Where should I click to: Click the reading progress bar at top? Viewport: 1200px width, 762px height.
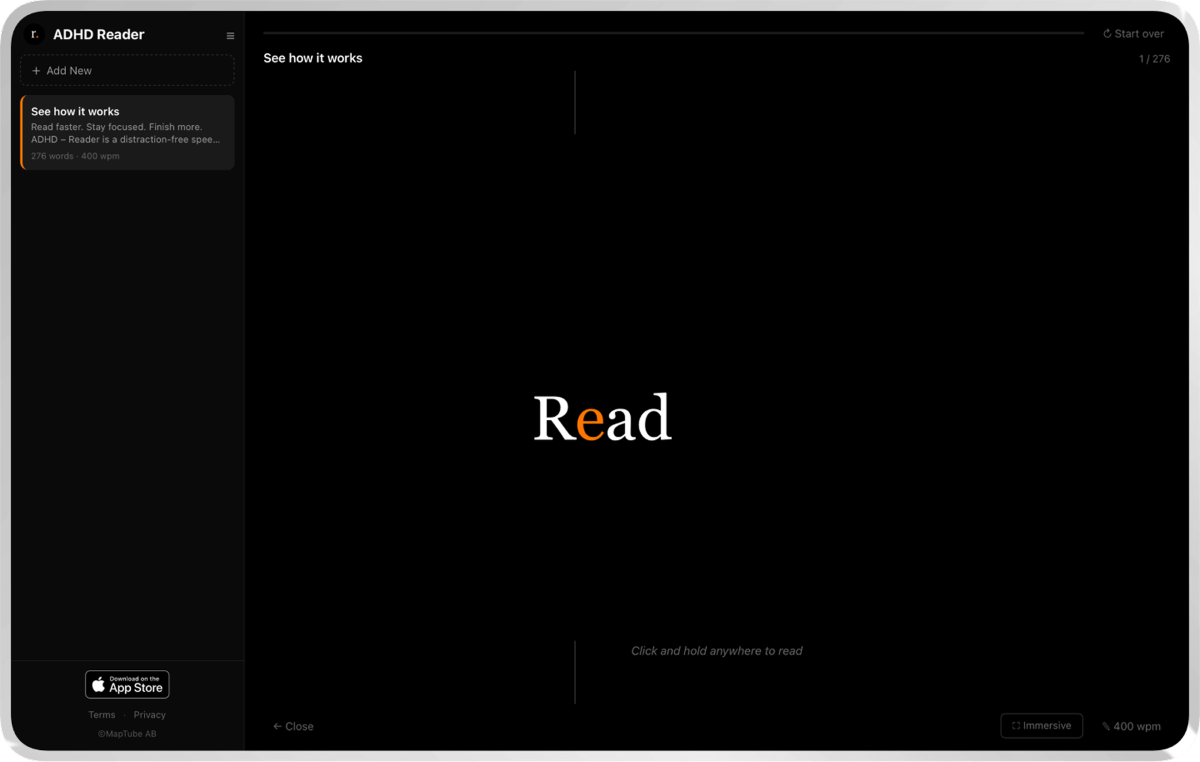[x=673, y=34]
